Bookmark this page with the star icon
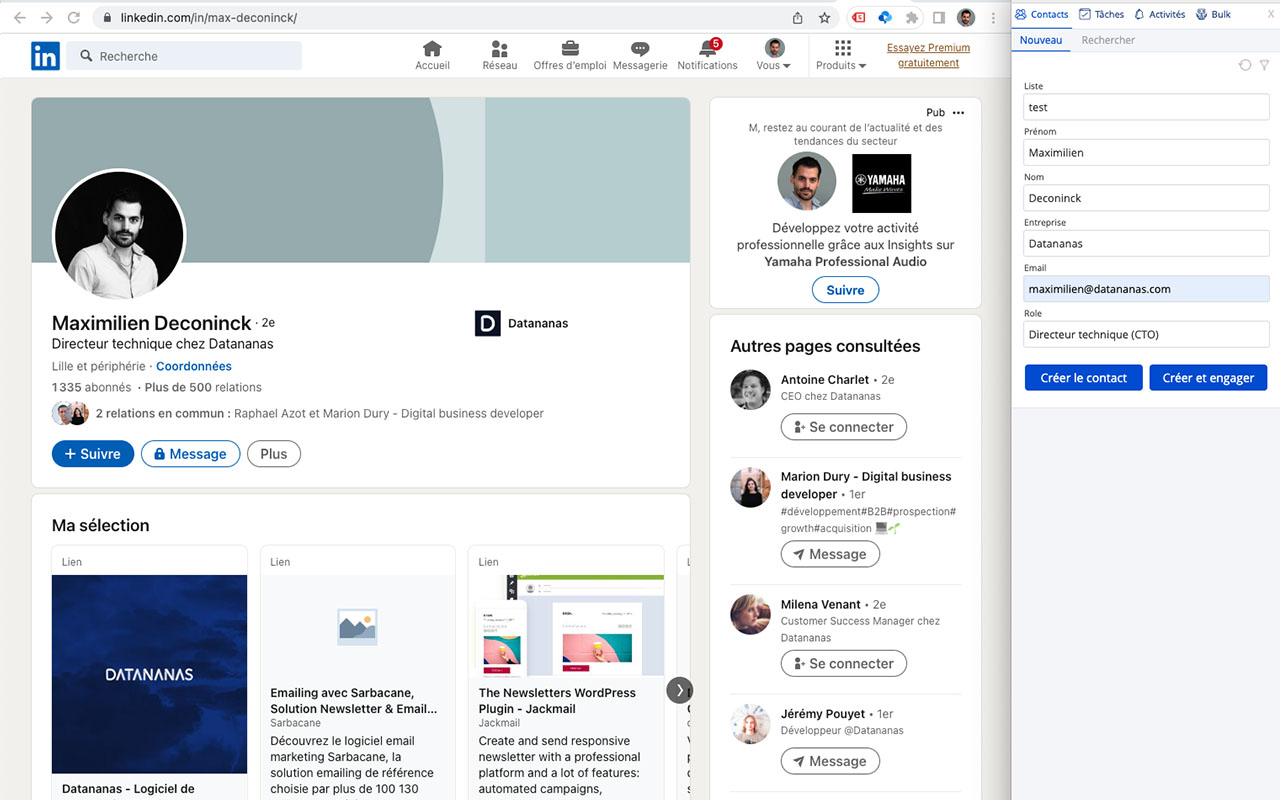Viewport: 1280px width, 800px height. 825,18
